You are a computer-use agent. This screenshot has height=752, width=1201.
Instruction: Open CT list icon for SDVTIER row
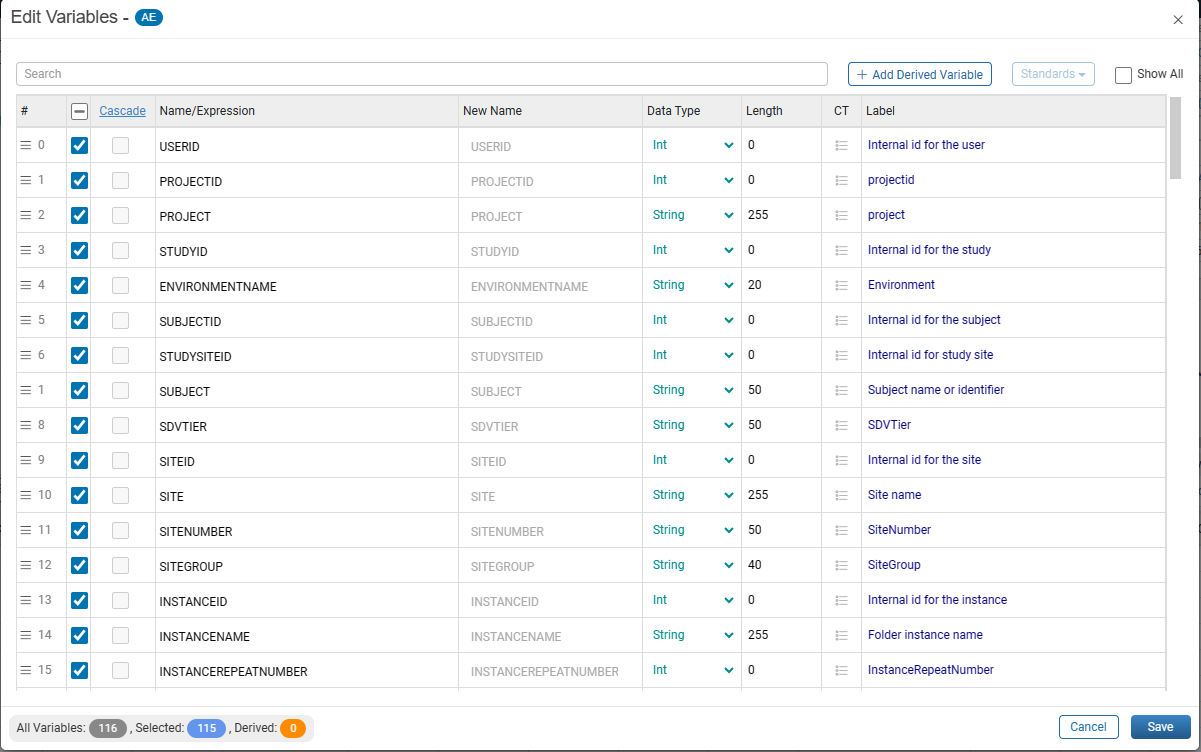tap(841, 425)
